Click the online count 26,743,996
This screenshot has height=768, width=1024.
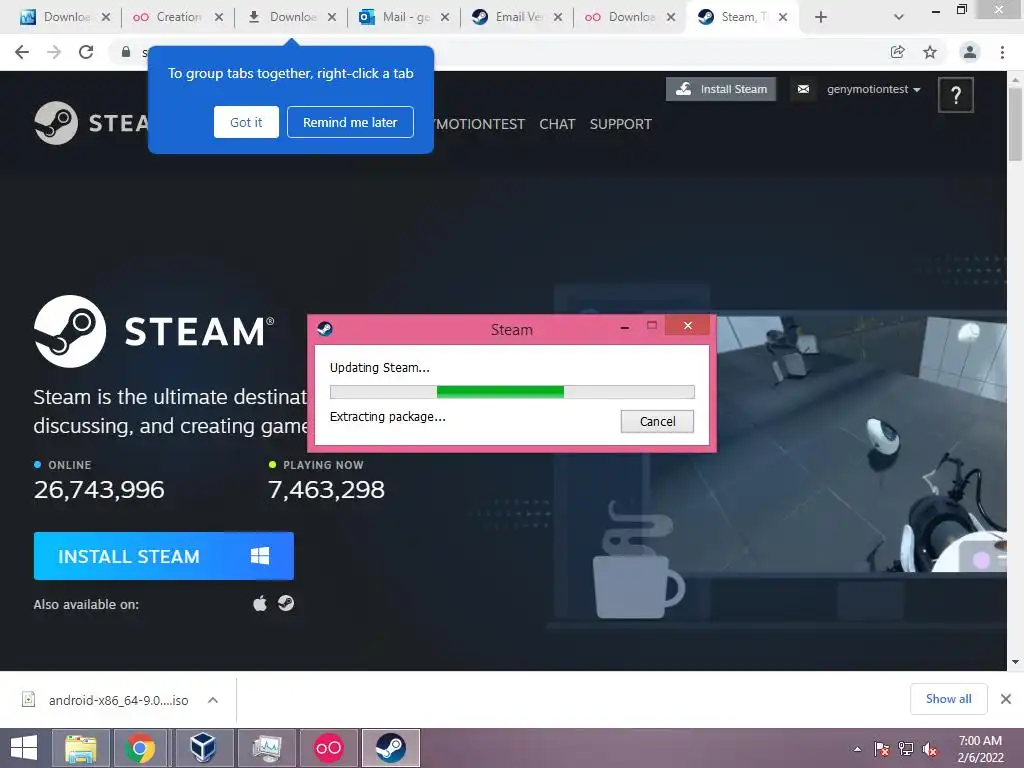[x=99, y=489]
